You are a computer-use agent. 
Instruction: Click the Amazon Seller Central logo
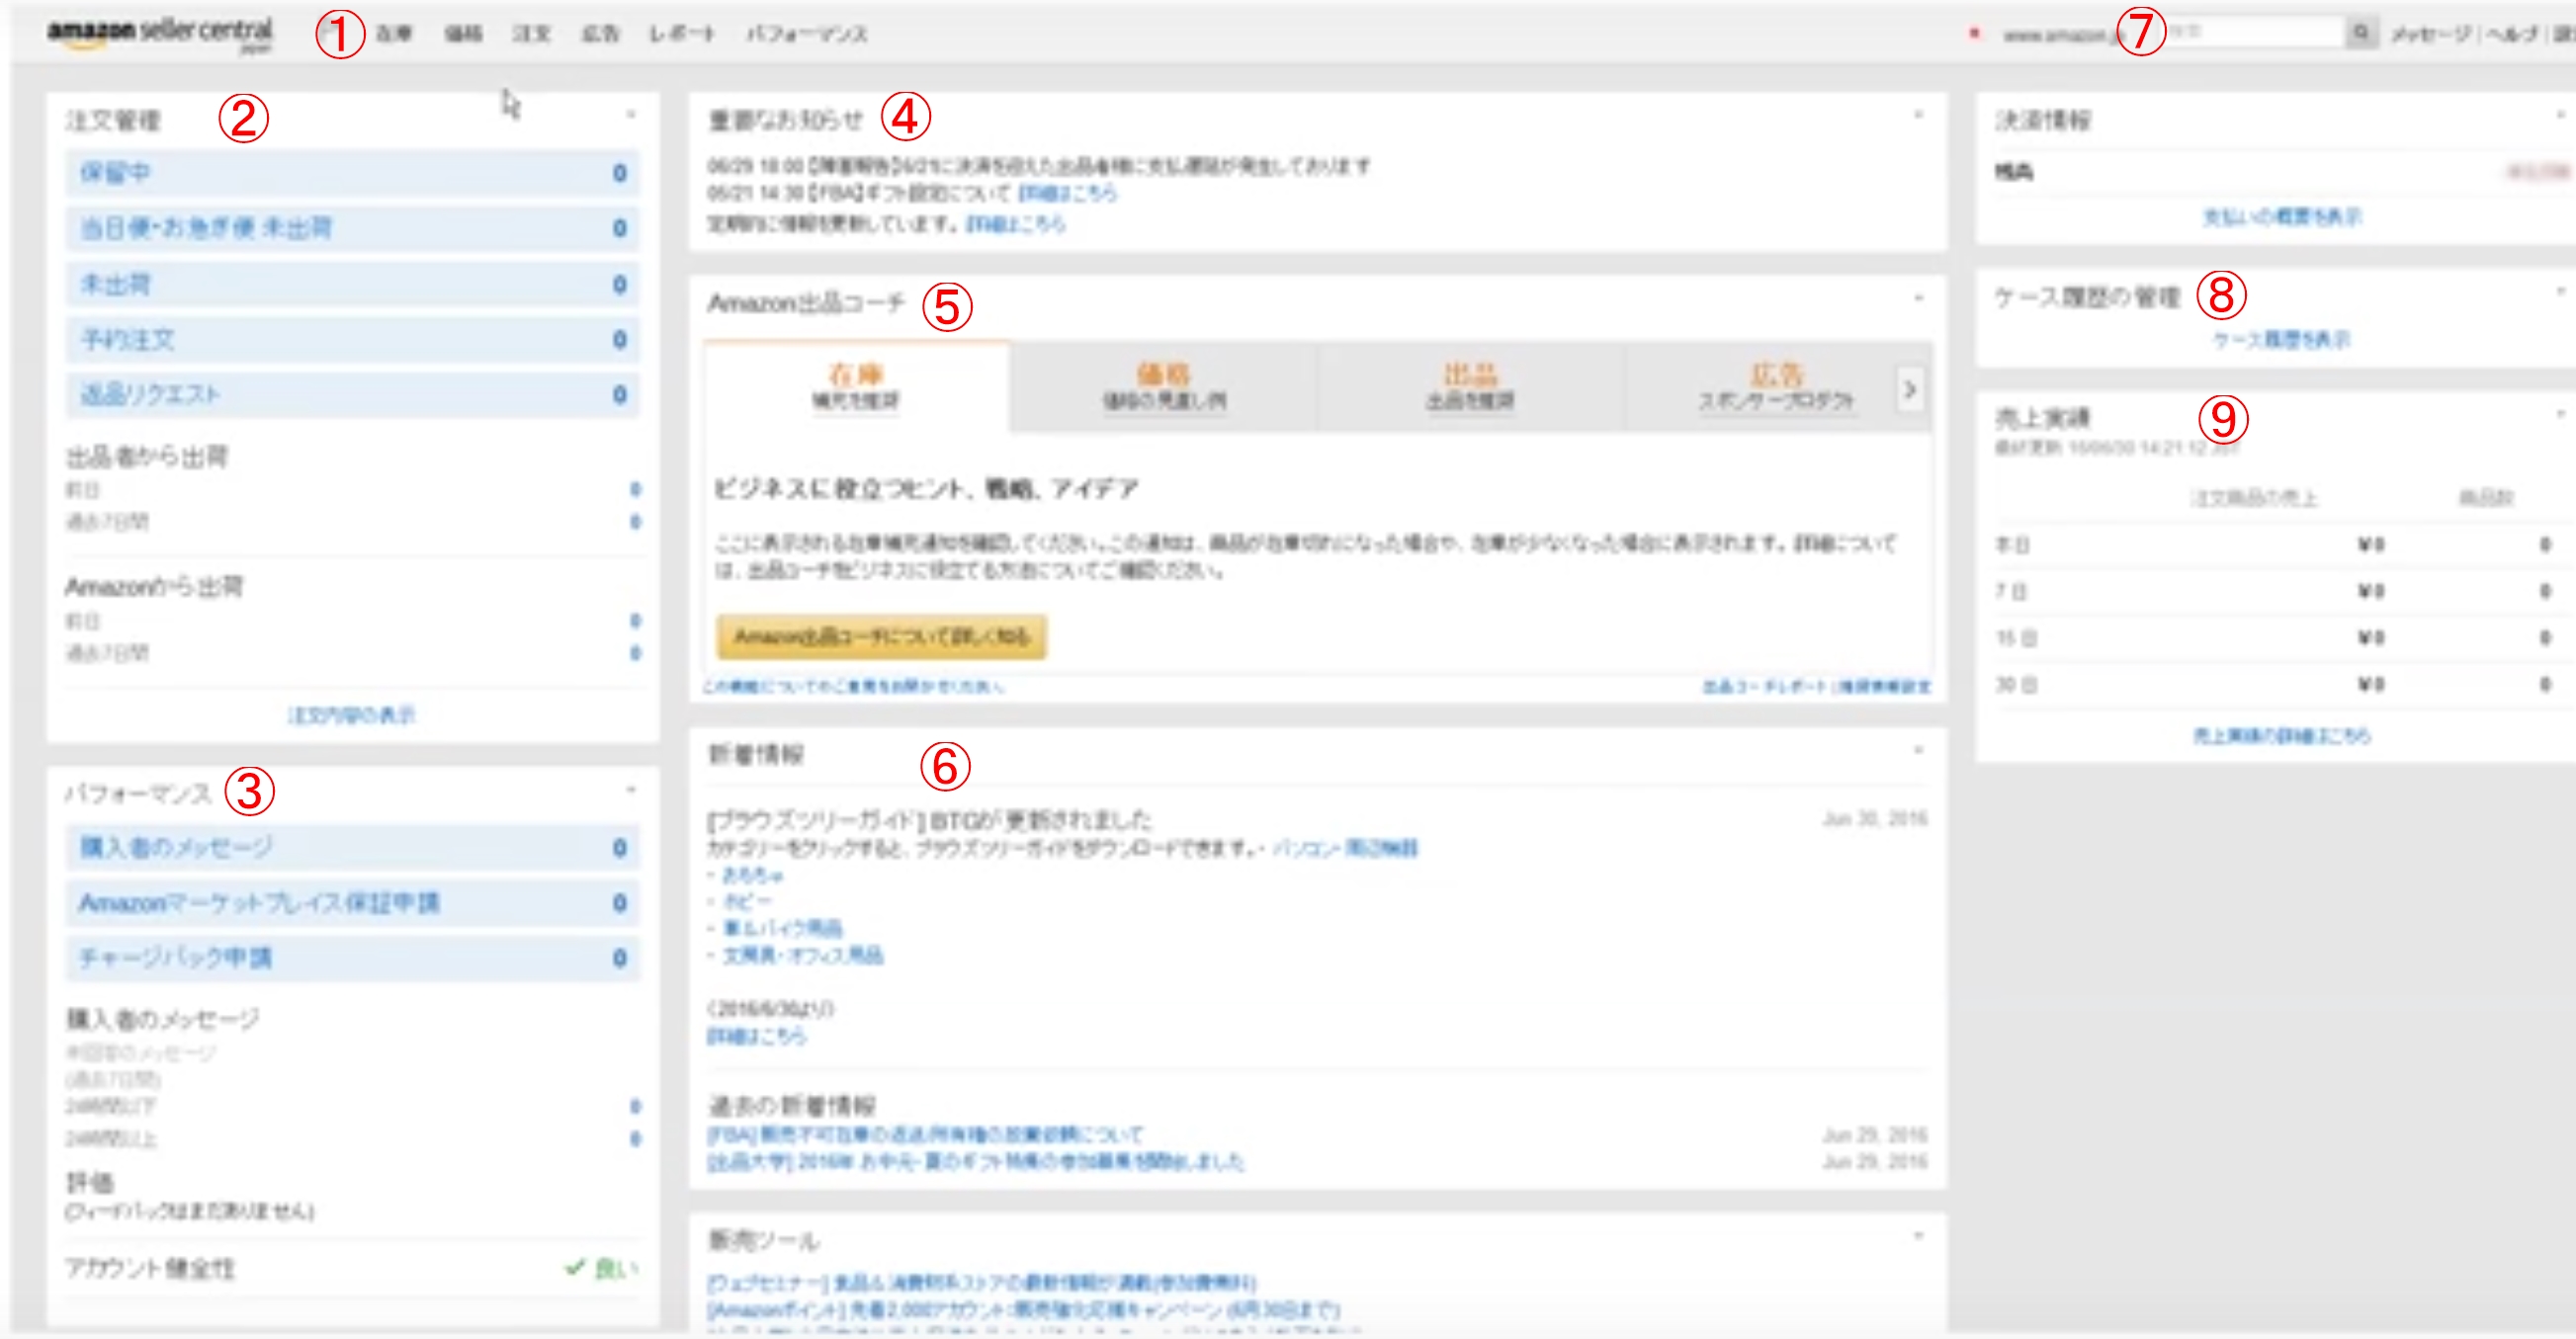(x=159, y=33)
